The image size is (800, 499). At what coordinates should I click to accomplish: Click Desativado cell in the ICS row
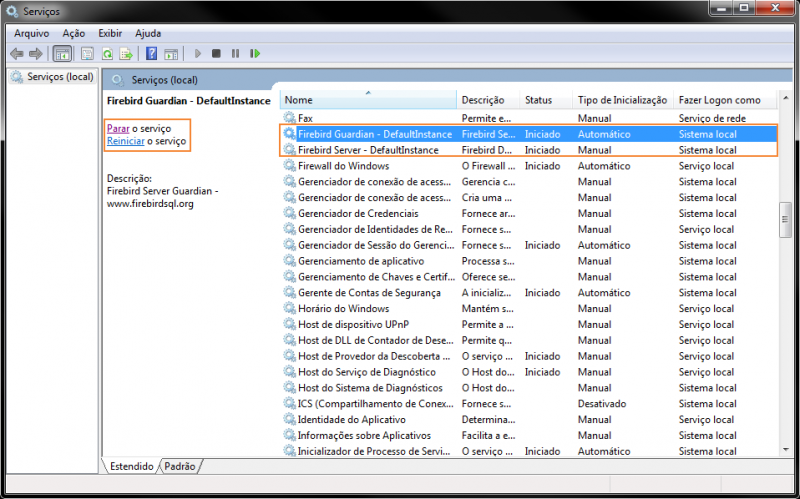602,404
